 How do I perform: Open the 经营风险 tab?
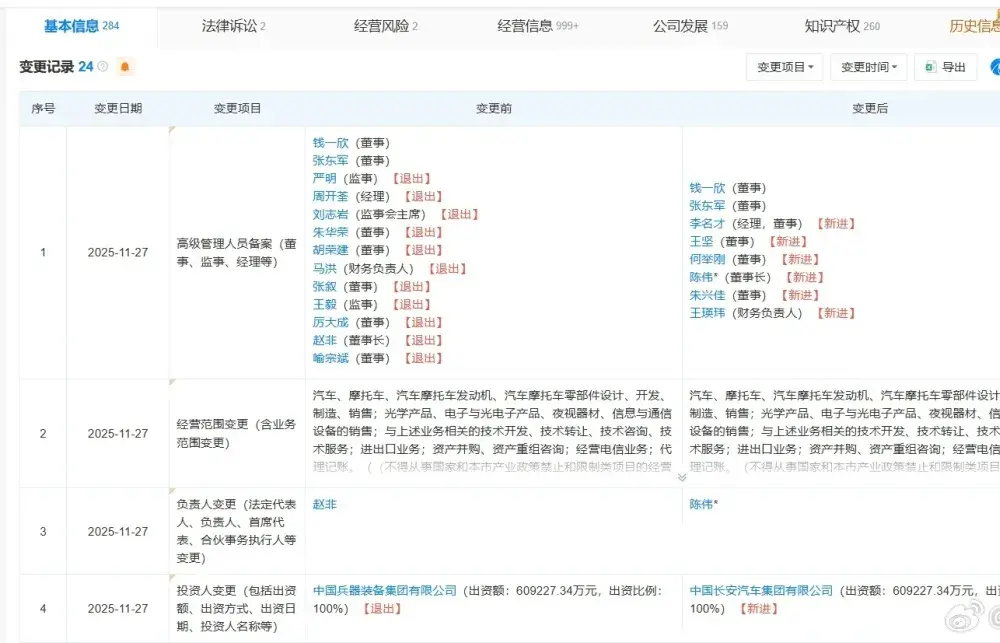386,26
